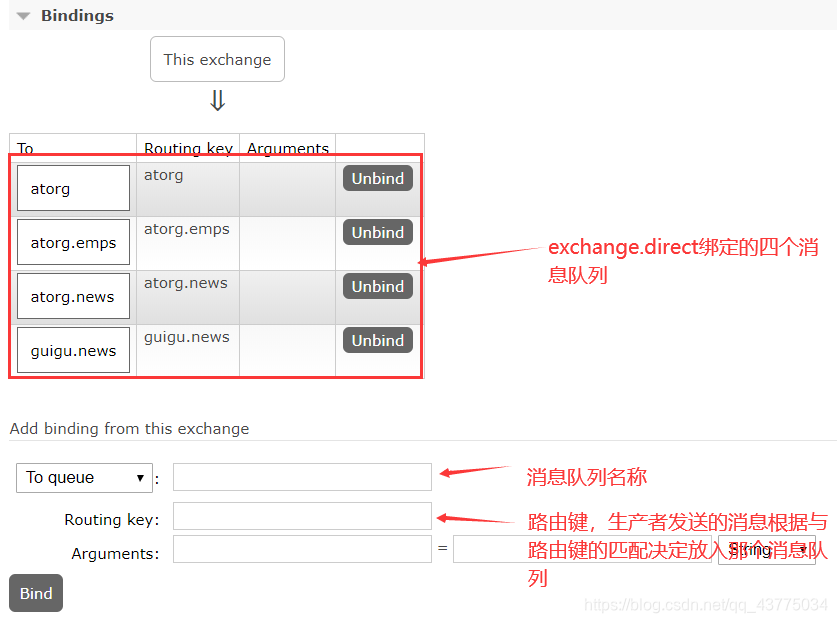
Task: Click the Routing key column header
Action: [x=188, y=148]
